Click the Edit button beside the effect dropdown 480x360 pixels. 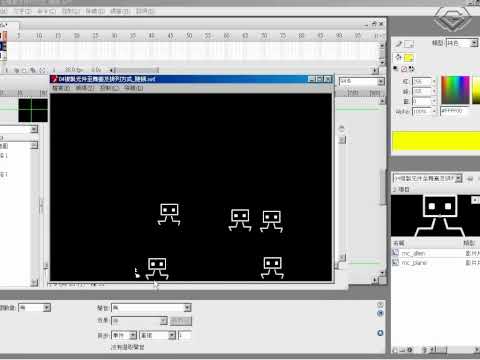point(181,321)
